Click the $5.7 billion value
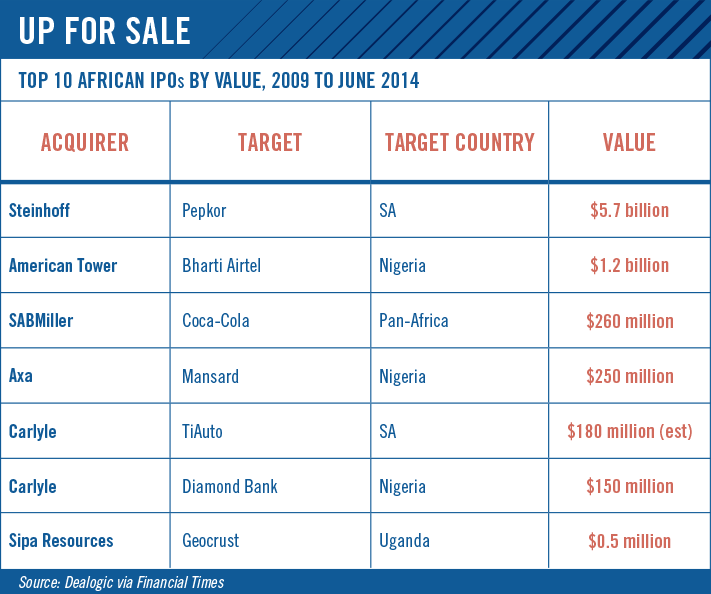 coord(629,210)
